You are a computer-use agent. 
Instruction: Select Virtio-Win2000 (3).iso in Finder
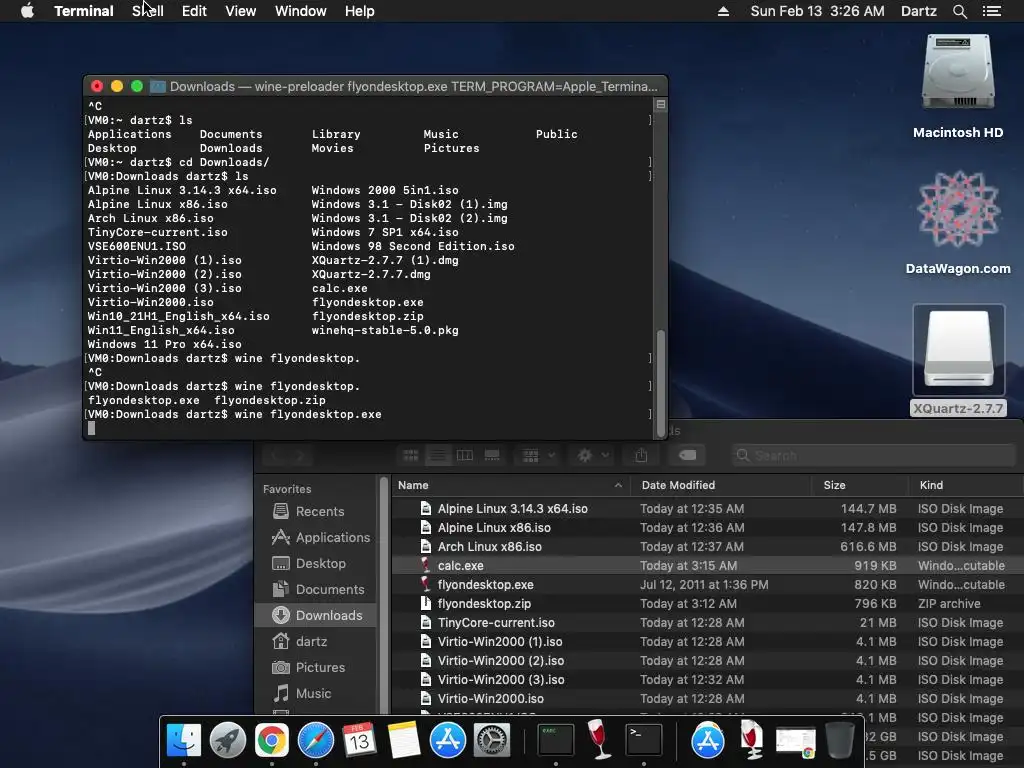[x=707, y=679]
